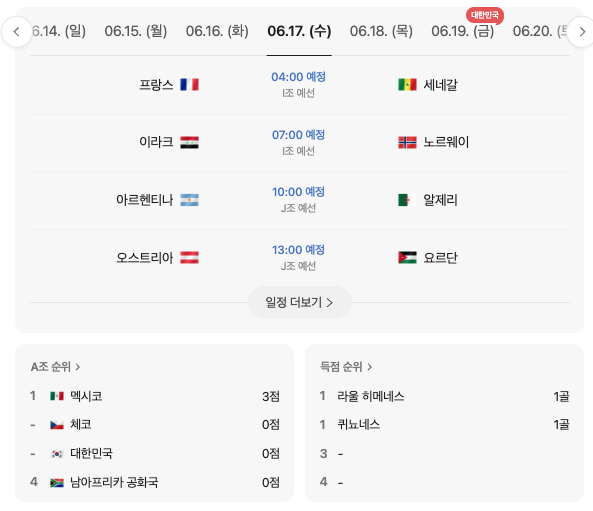
Task: Open the 13:00 예정 Austria match
Action: coord(299,258)
